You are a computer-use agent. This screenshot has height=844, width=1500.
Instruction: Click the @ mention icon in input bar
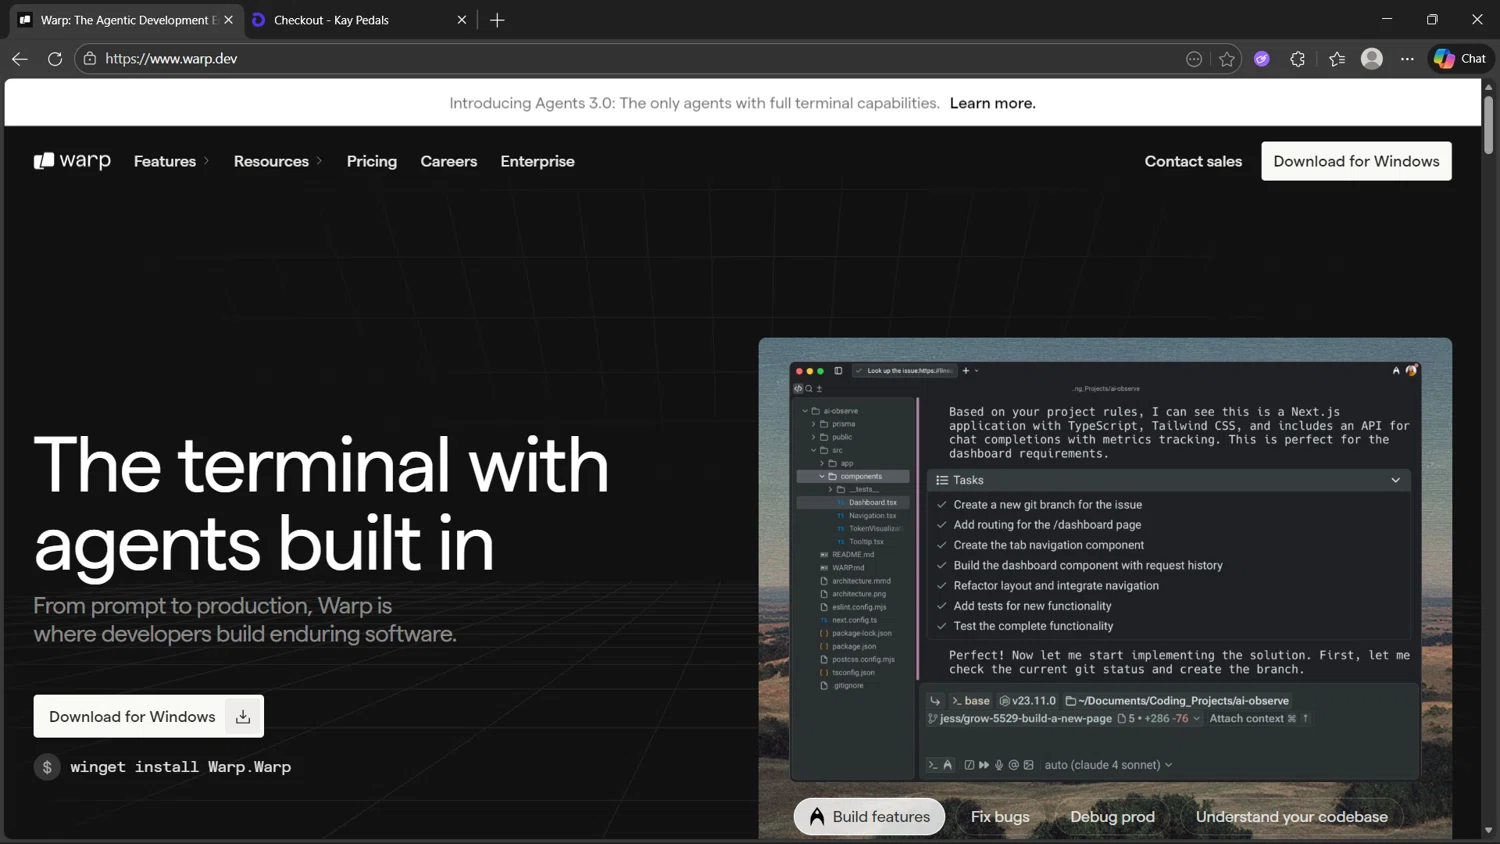(x=1013, y=765)
